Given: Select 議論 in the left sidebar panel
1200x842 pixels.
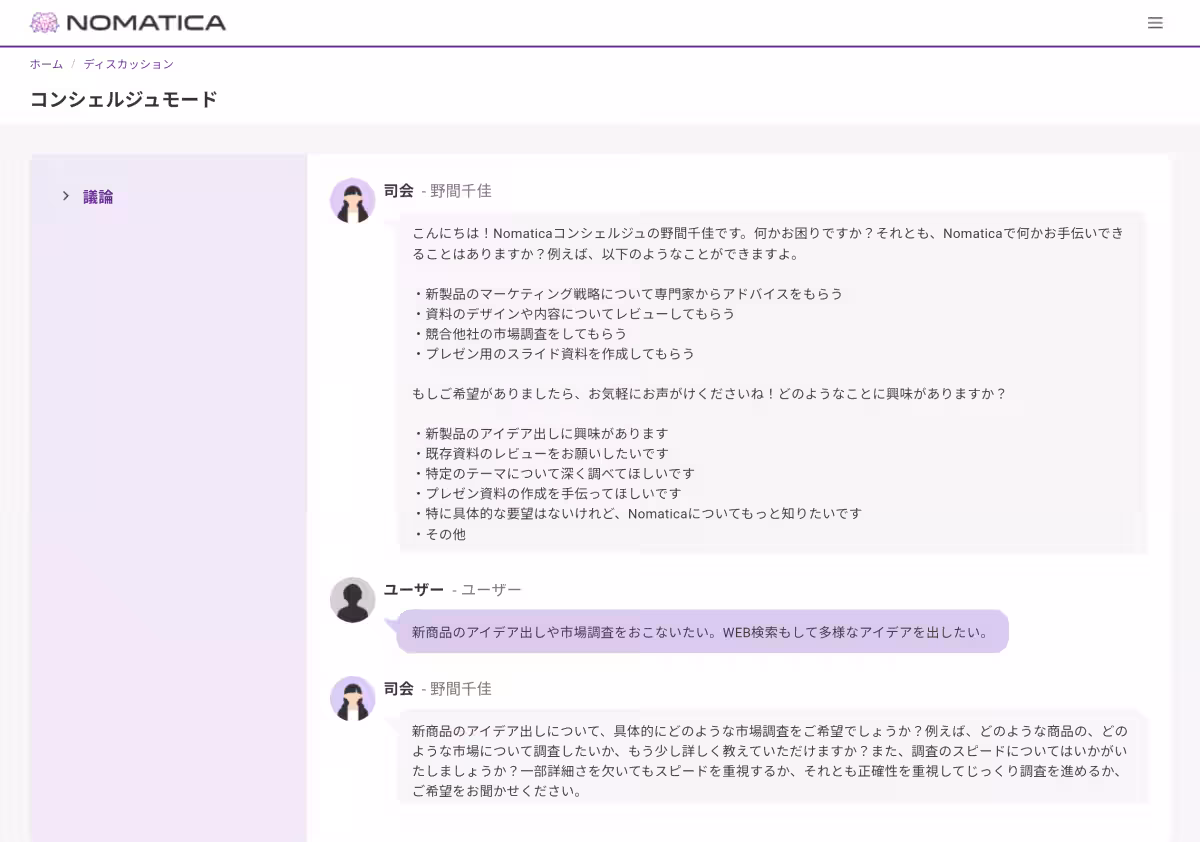Looking at the screenshot, I should point(97,196).
